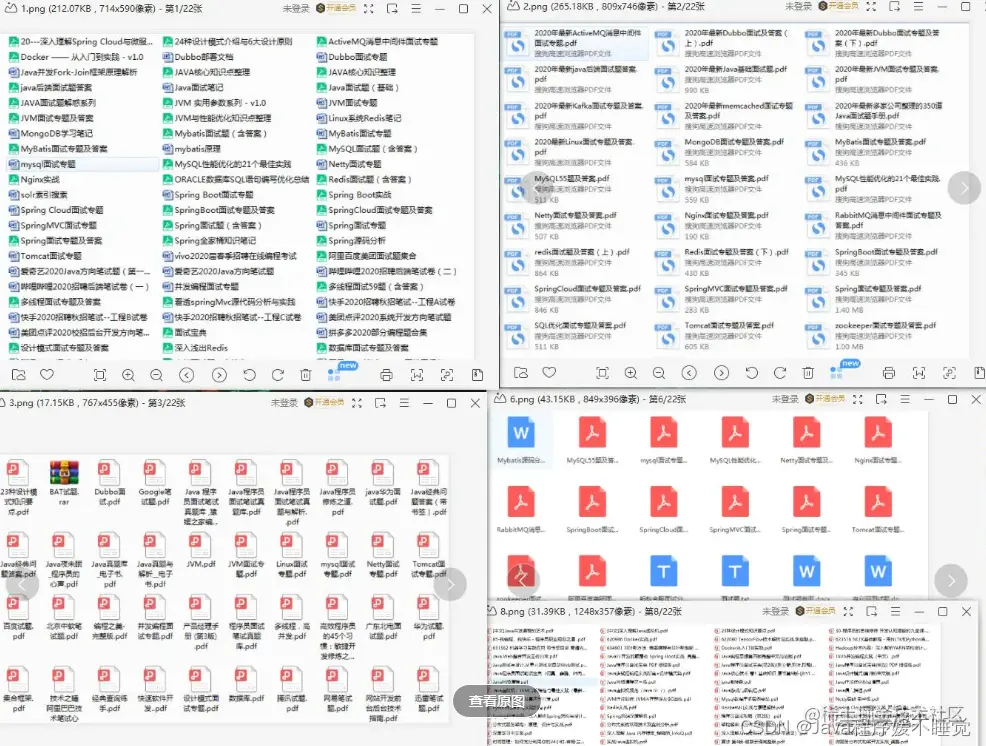The image size is (986, 746).
Task: Zoom in using magnifier plus in 2.png window
Action: point(631,373)
